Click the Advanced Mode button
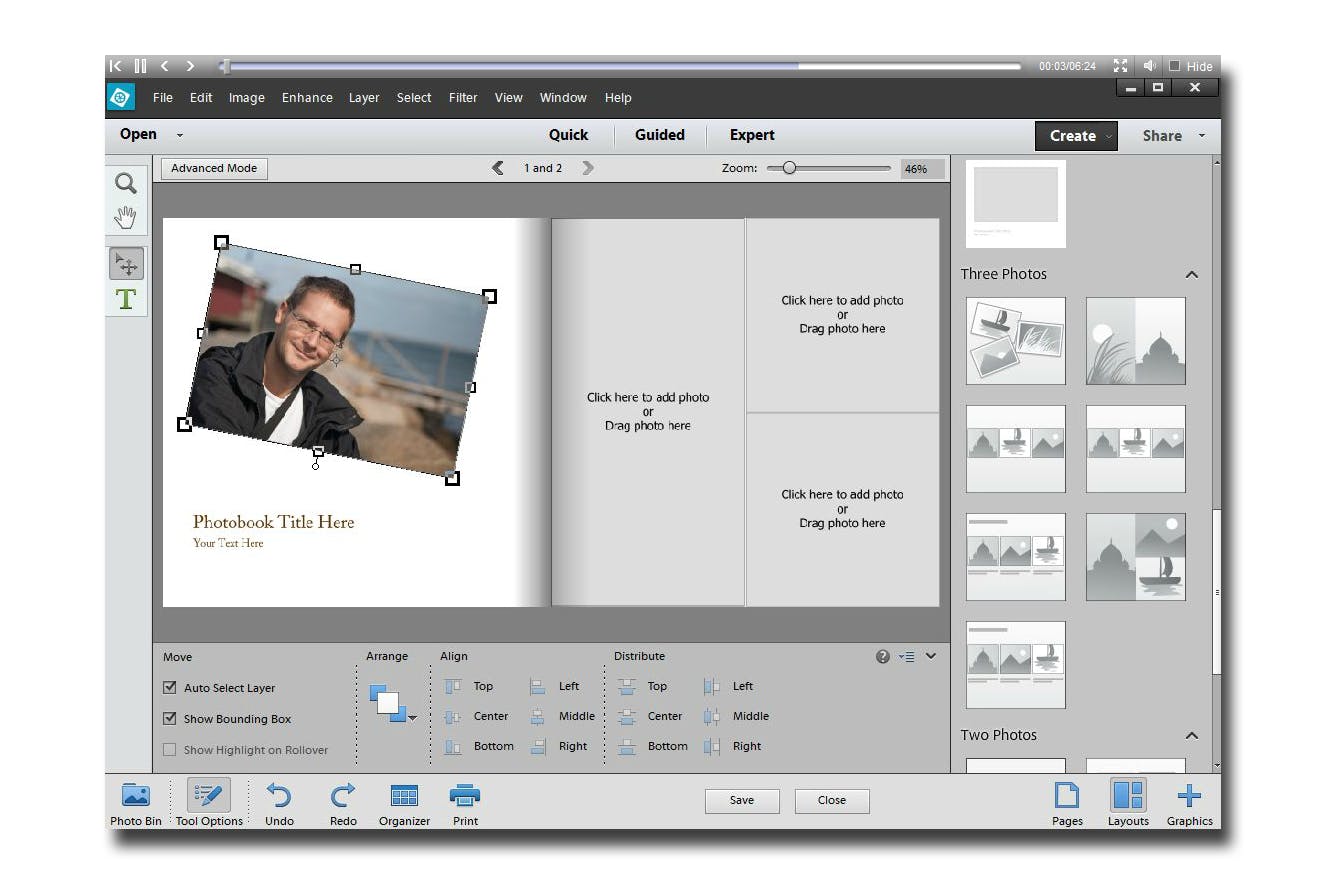 pos(214,168)
